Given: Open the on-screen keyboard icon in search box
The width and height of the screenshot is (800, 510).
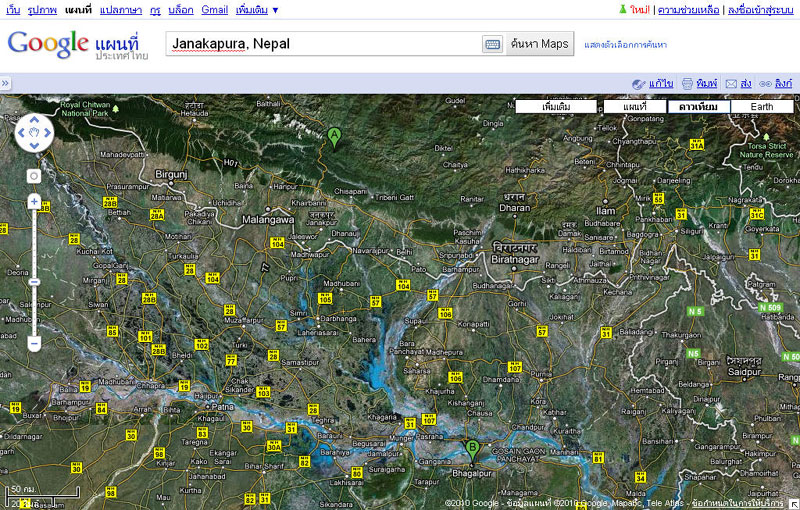Looking at the screenshot, I should 492,44.
